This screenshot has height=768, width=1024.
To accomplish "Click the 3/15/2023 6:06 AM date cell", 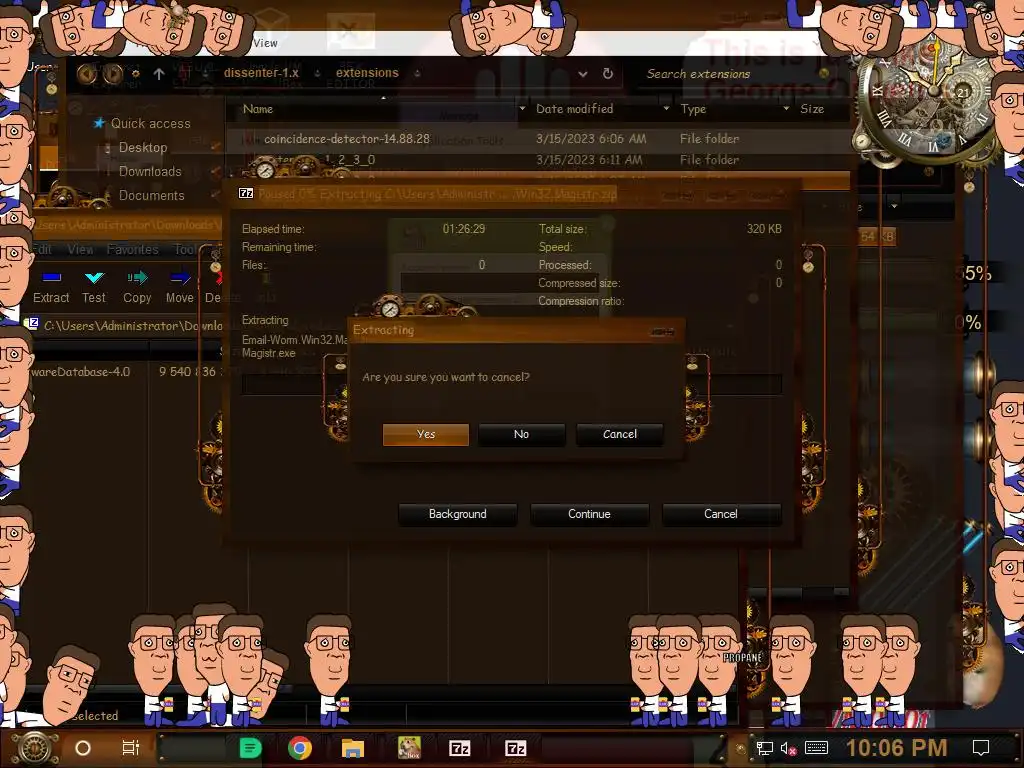I will tap(591, 138).
